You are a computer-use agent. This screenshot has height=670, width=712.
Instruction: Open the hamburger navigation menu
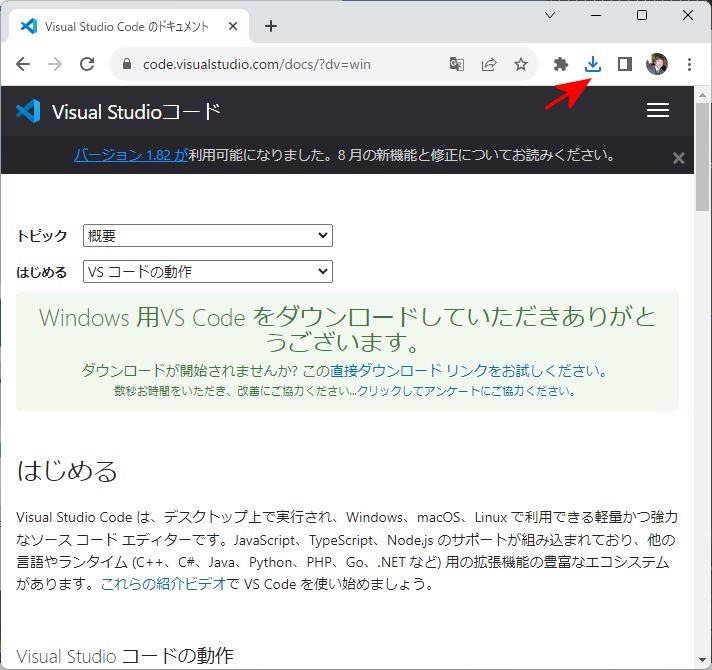[x=658, y=110]
